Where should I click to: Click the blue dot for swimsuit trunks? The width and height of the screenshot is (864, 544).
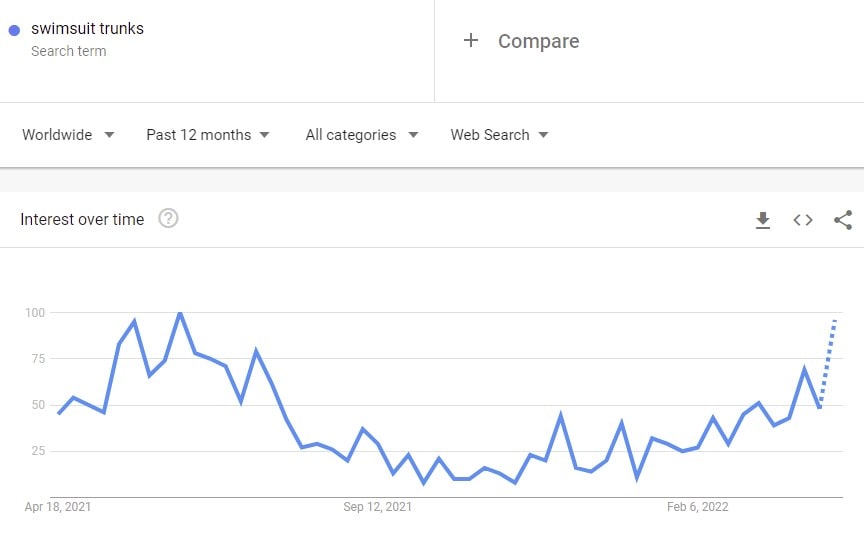(14, 30)
